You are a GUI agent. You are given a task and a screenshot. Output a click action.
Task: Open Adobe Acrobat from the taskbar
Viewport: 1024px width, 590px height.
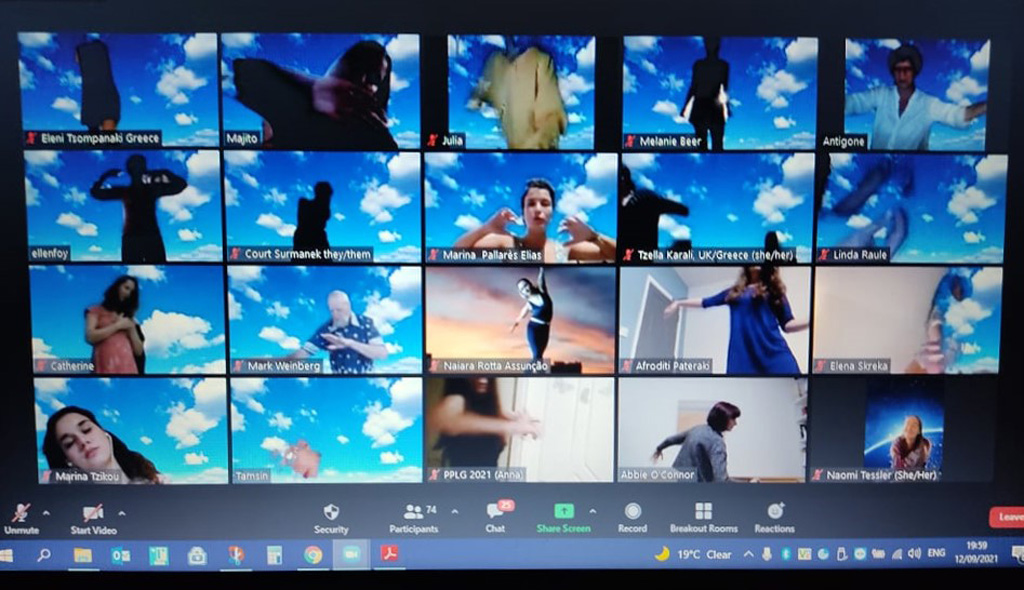pyautogui.click(x=390, y=554)
